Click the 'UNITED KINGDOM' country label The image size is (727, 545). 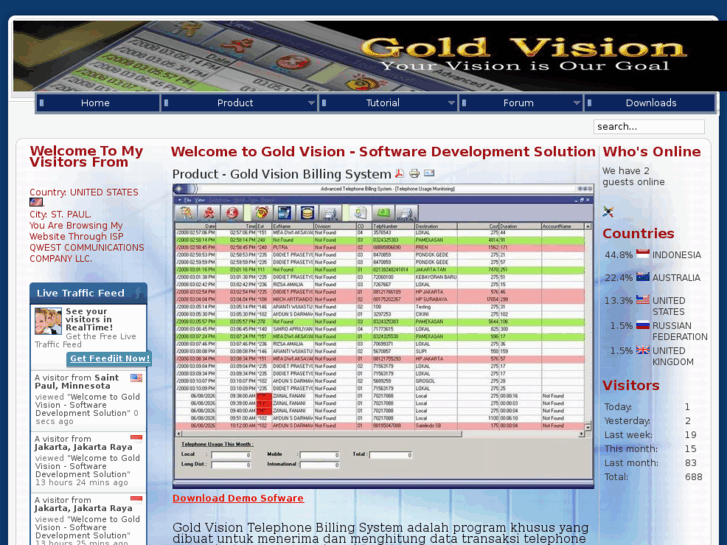673,356
